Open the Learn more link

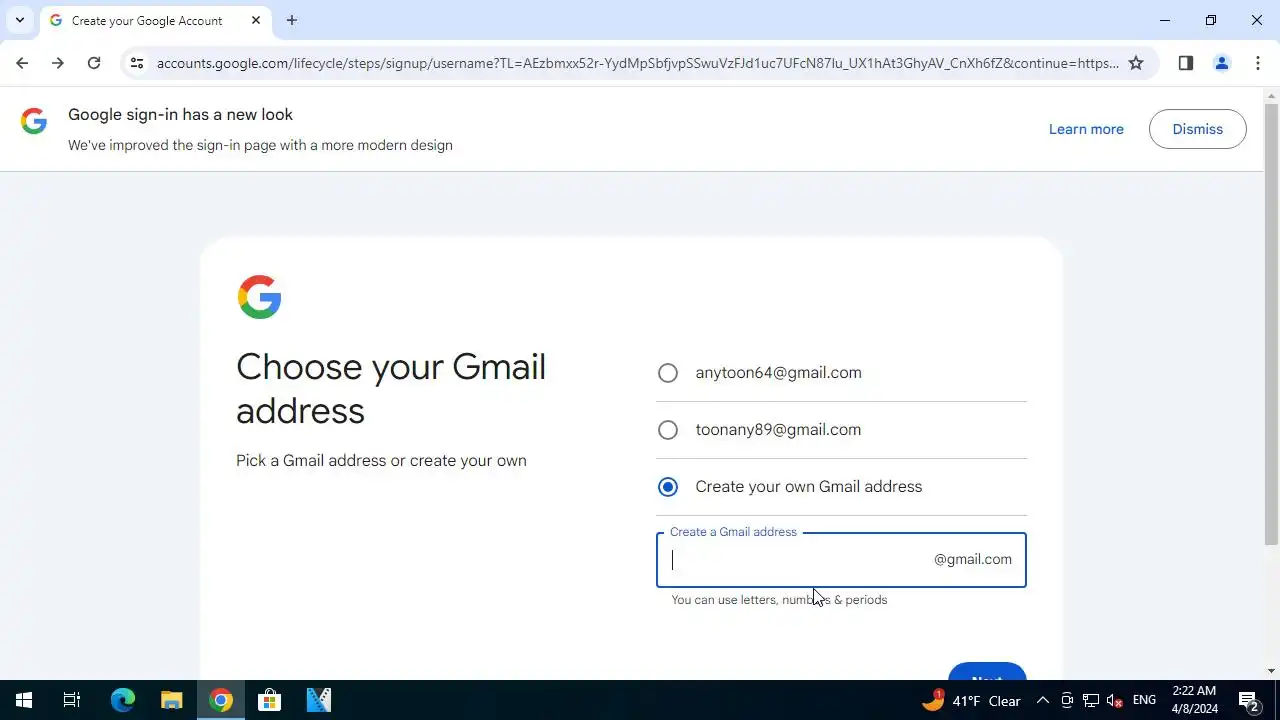[x=1086, y=129]
